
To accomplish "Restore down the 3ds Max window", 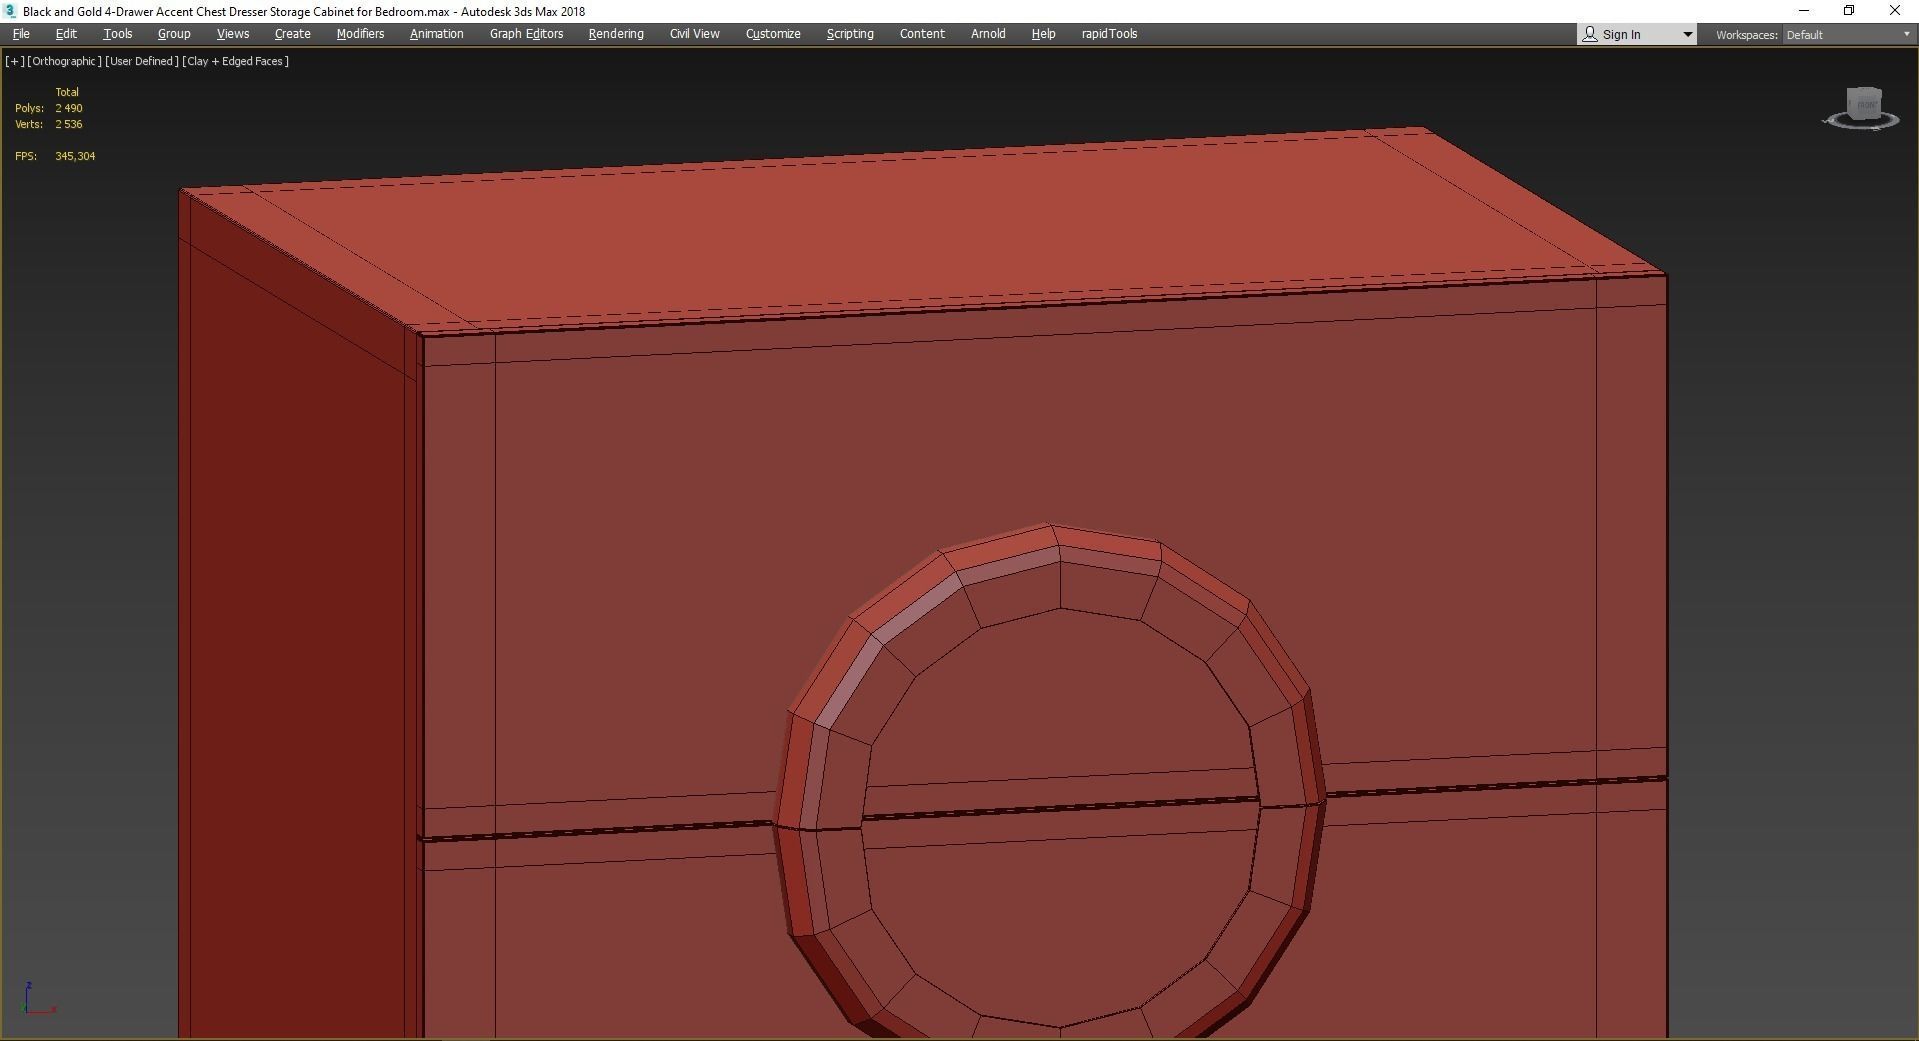I will pyautogui.click(x=1849, y=11).
